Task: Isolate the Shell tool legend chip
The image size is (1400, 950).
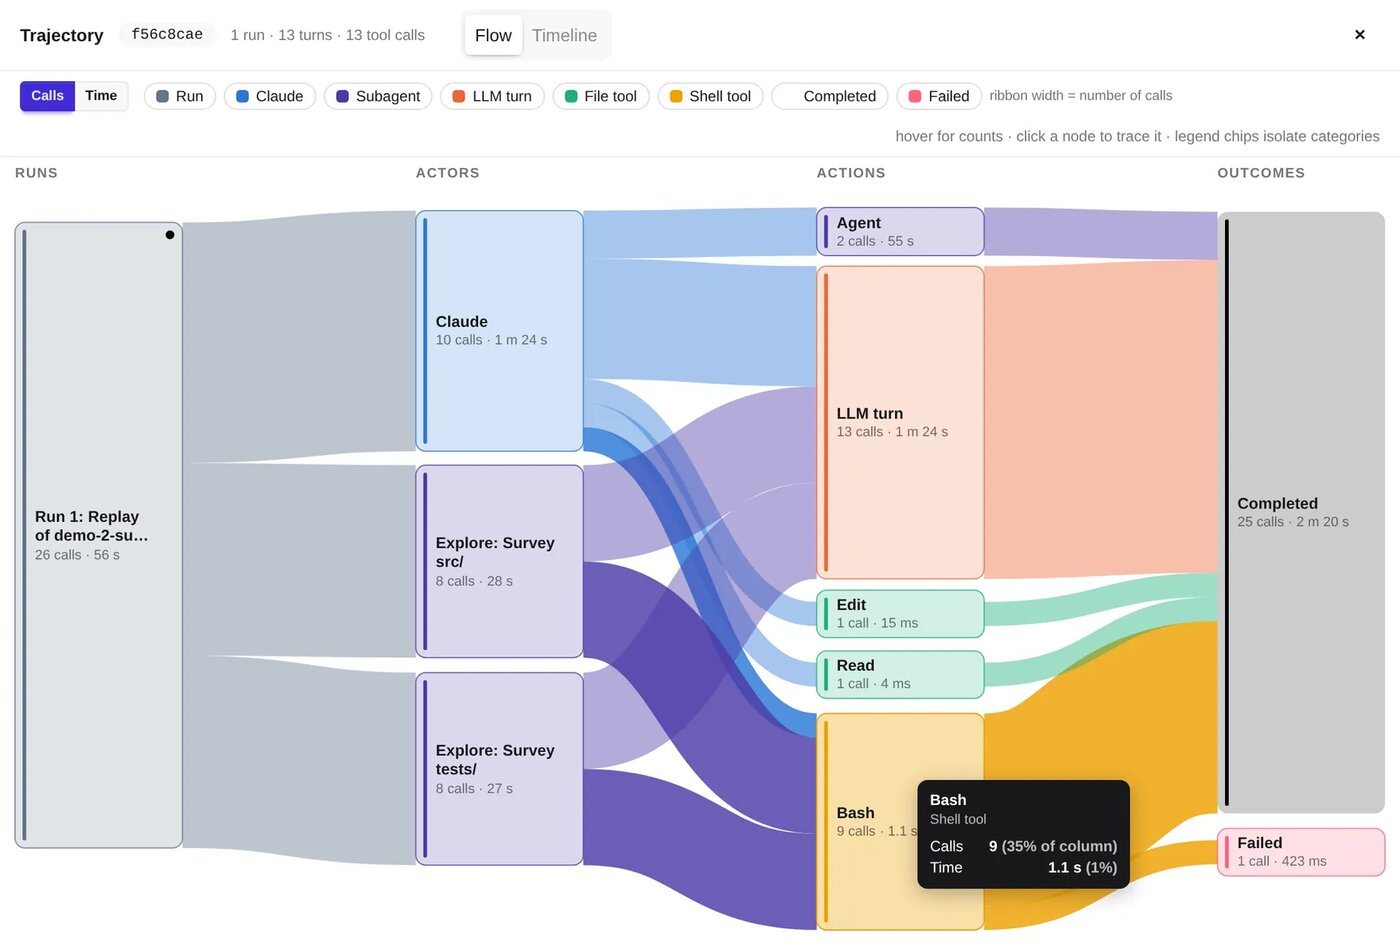Action: point(710,96)
